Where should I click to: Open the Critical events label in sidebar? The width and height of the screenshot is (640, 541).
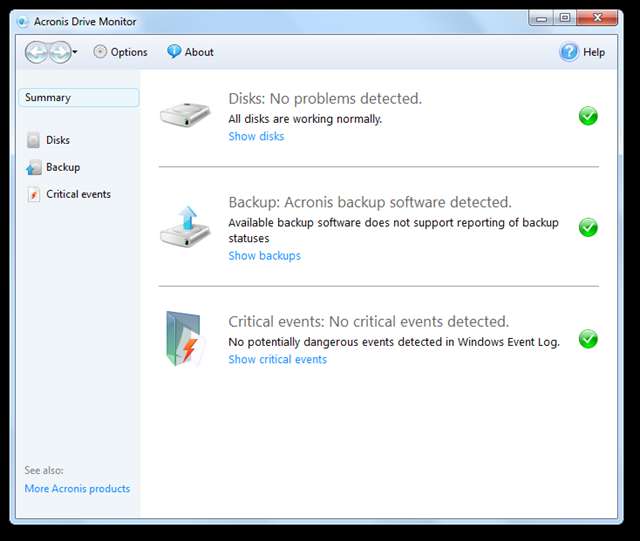(78, 194)
